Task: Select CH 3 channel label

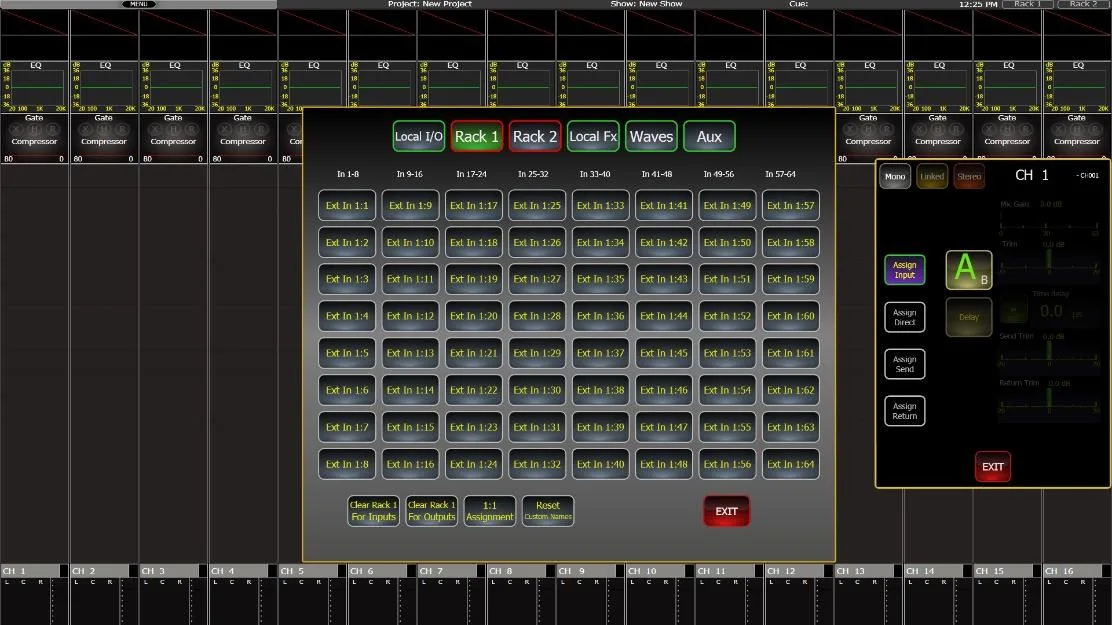Action: click(169, 570)
